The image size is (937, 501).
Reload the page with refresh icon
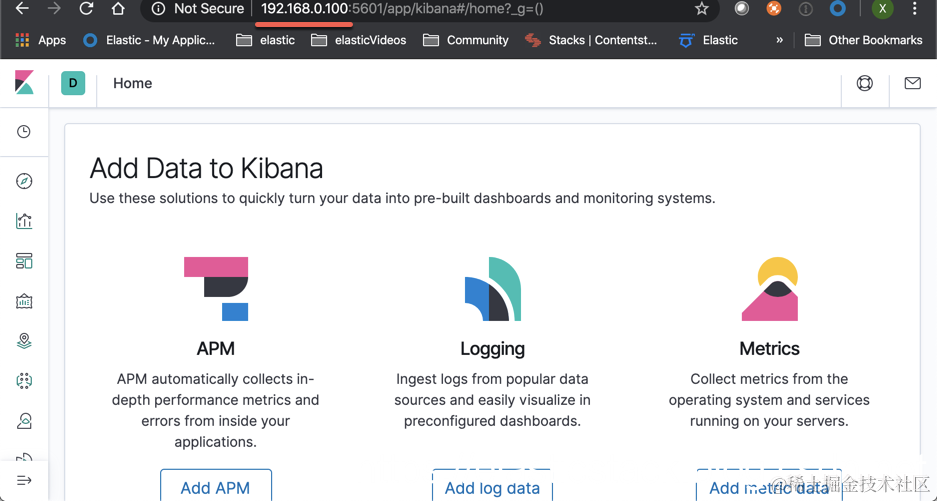tap(87, 8)
